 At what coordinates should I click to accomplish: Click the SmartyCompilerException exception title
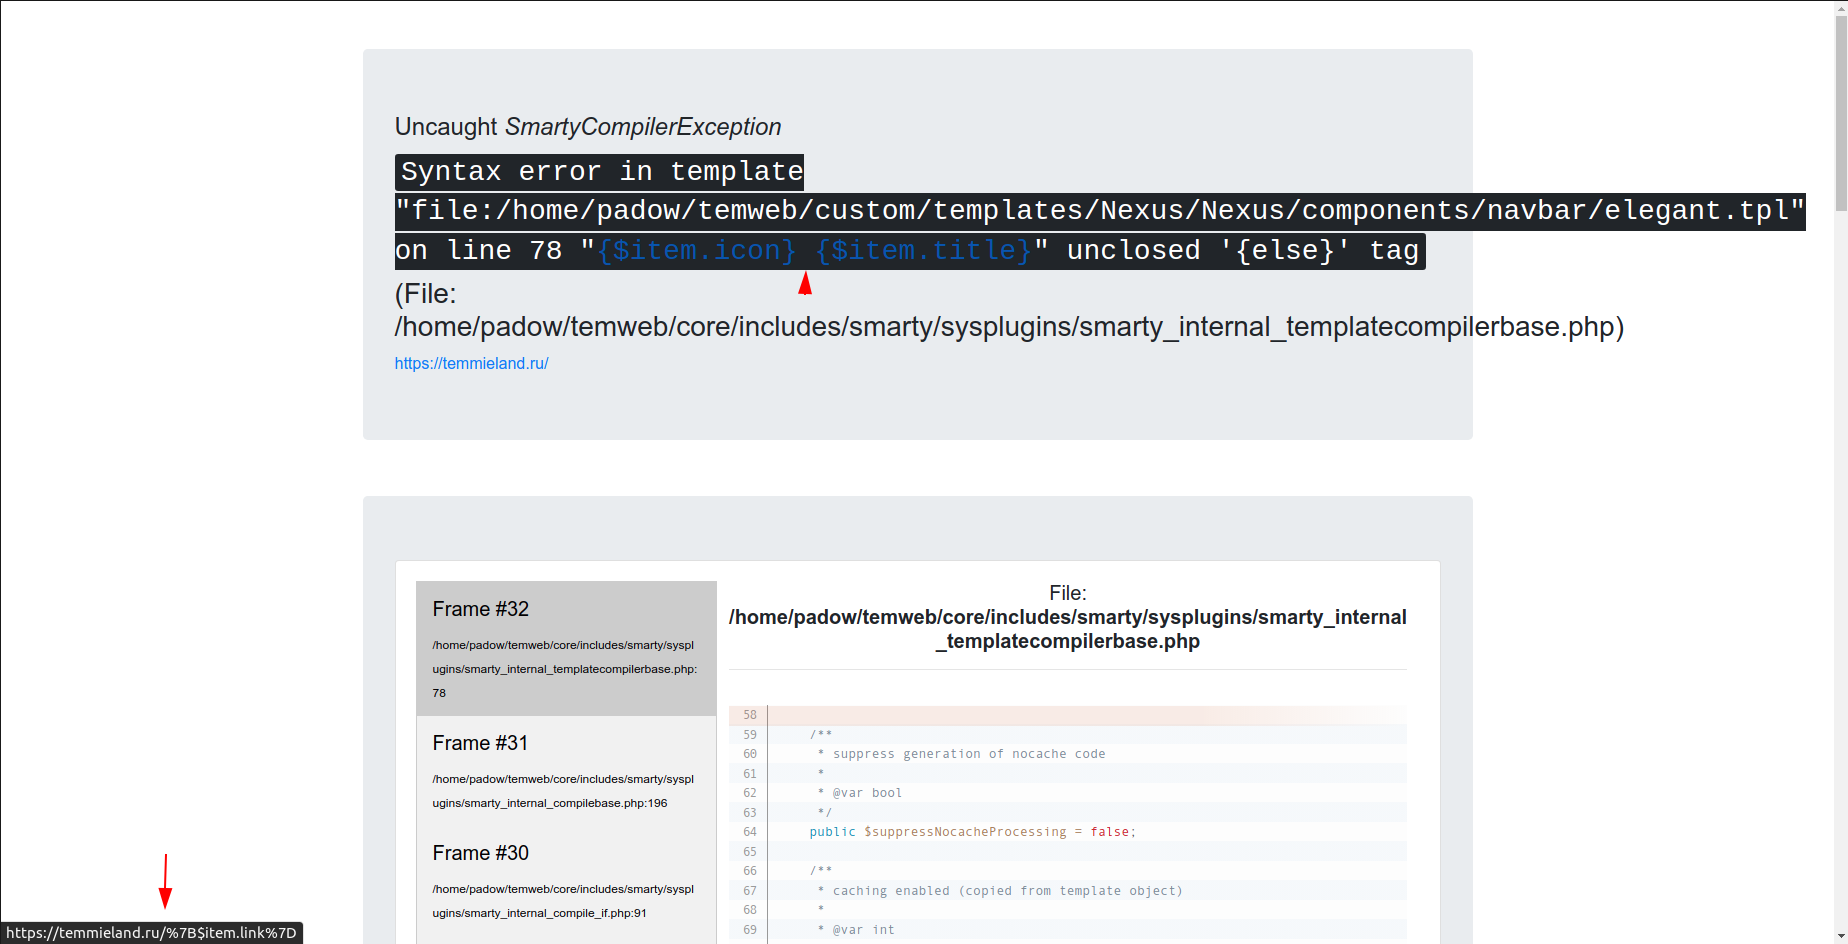click(642, 126)
